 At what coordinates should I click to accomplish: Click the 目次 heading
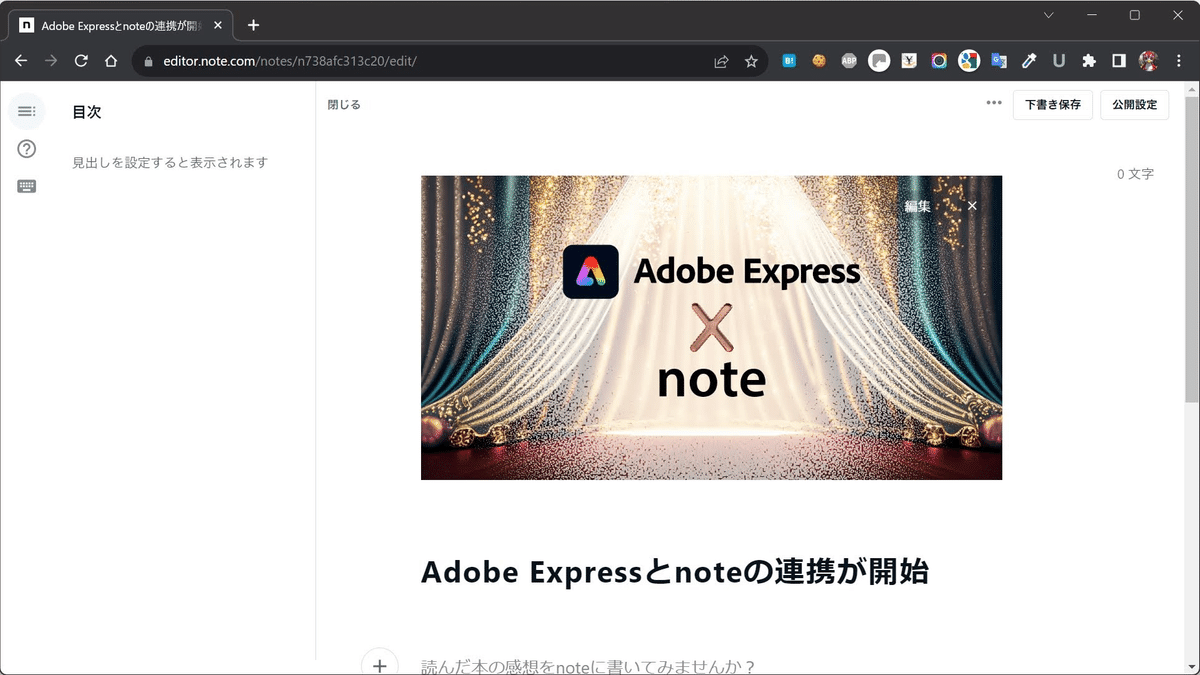tap(87, 112)
